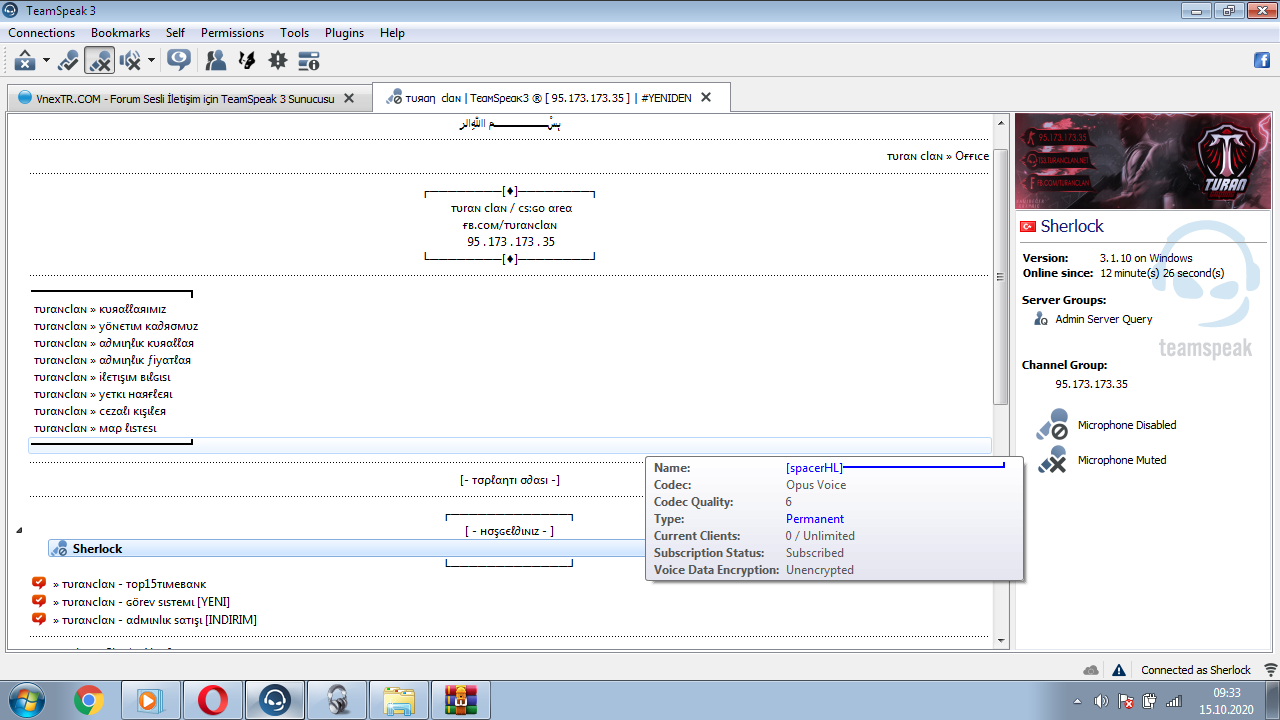Close the Turan Clan server tab
This screenshot has width=1280, height=720.
[x=706, y=98]
